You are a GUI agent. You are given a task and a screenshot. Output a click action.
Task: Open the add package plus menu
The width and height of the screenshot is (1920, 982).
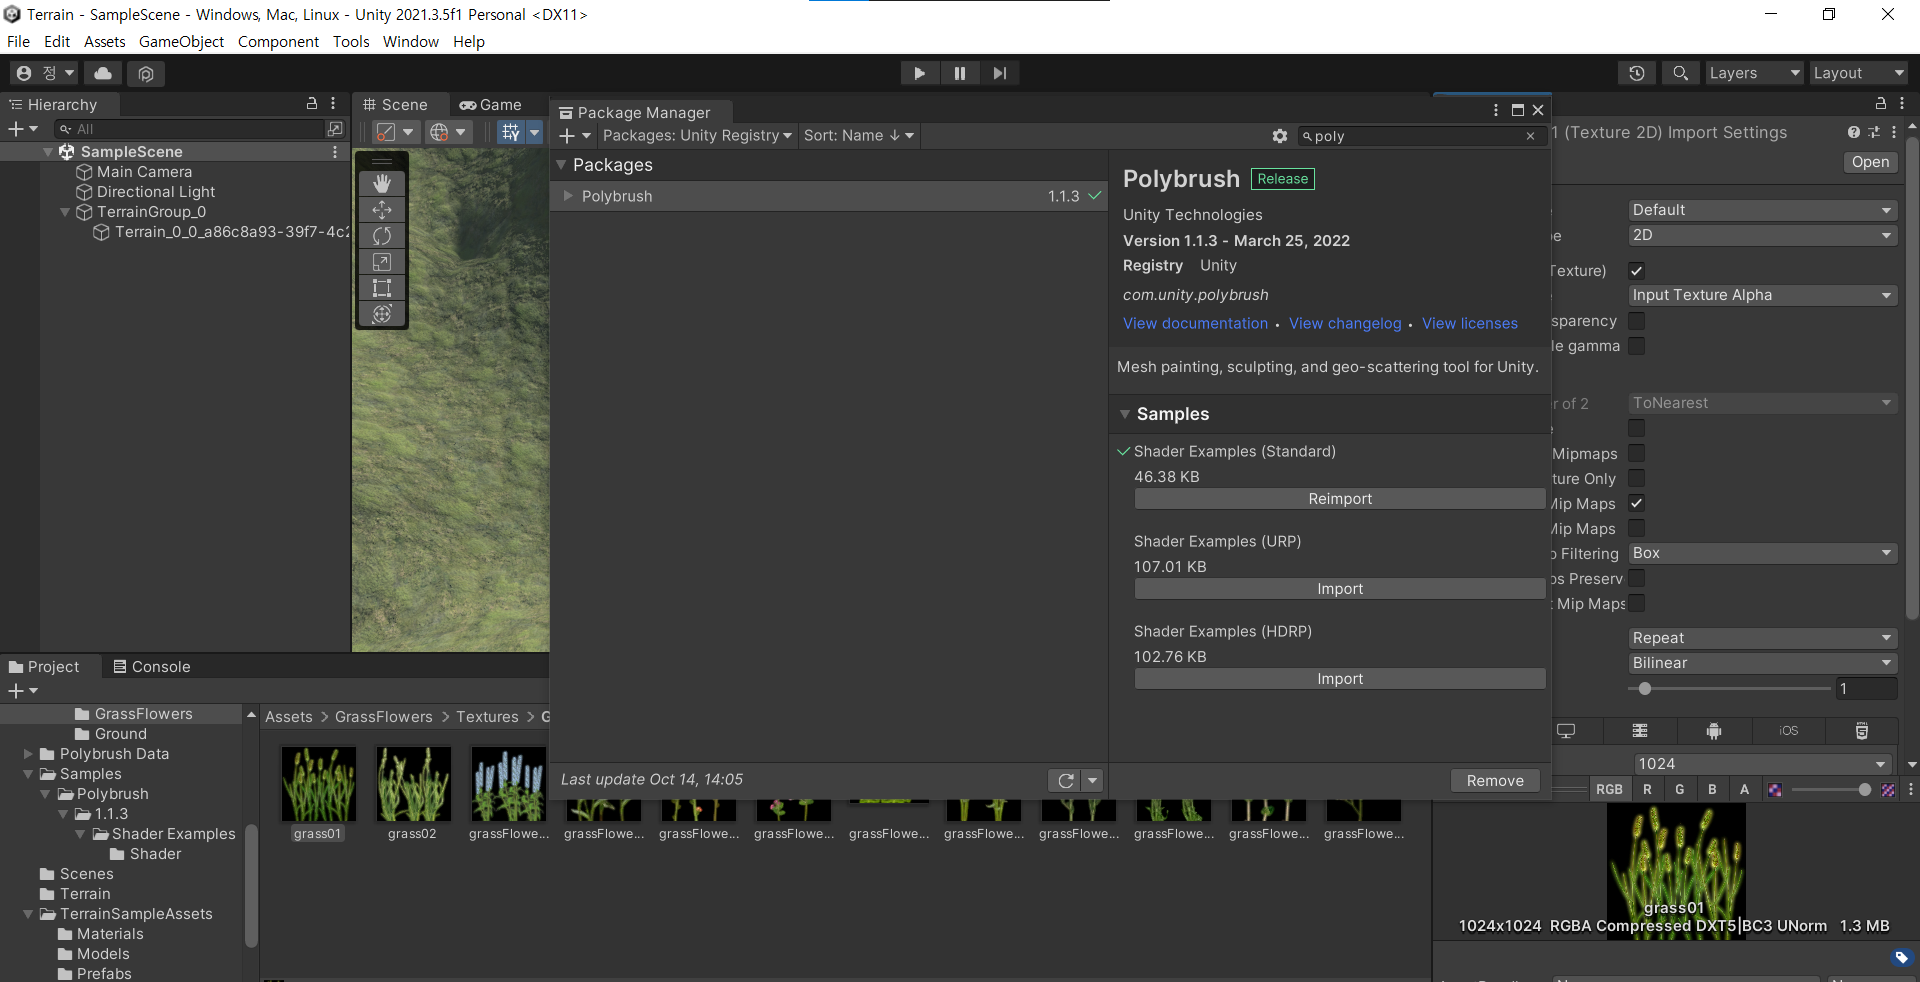click(574, 136)
